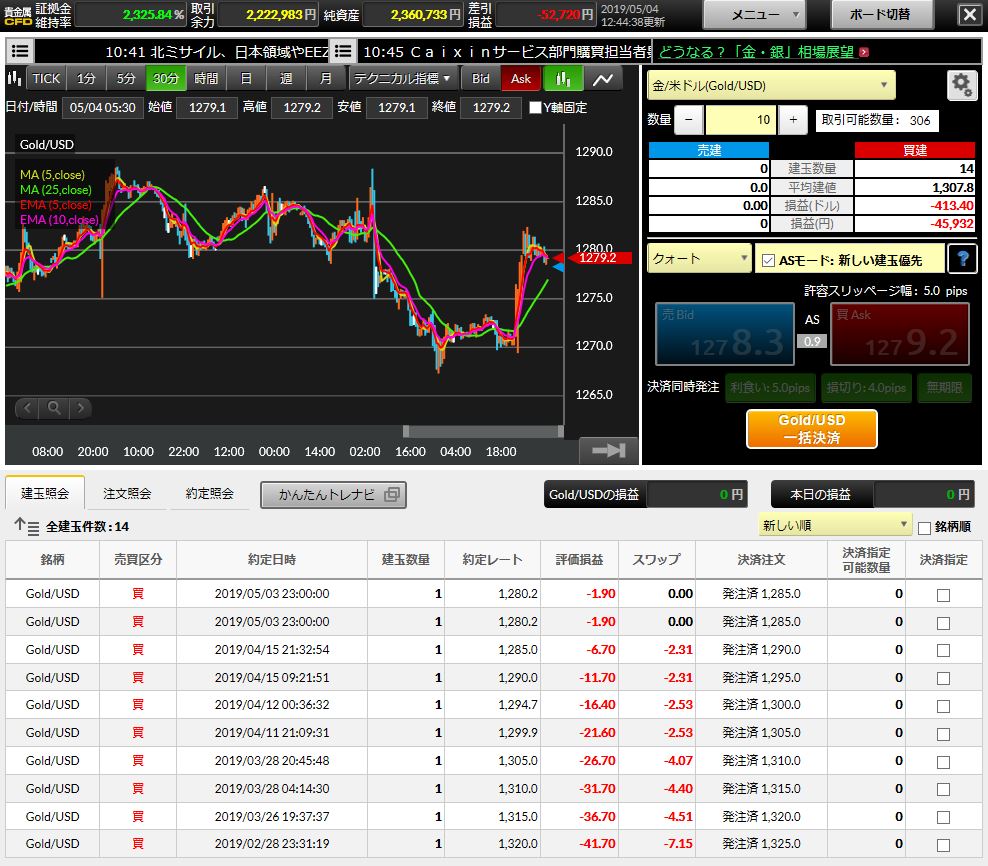Increase quantity with the plus button

click(793, 120)
